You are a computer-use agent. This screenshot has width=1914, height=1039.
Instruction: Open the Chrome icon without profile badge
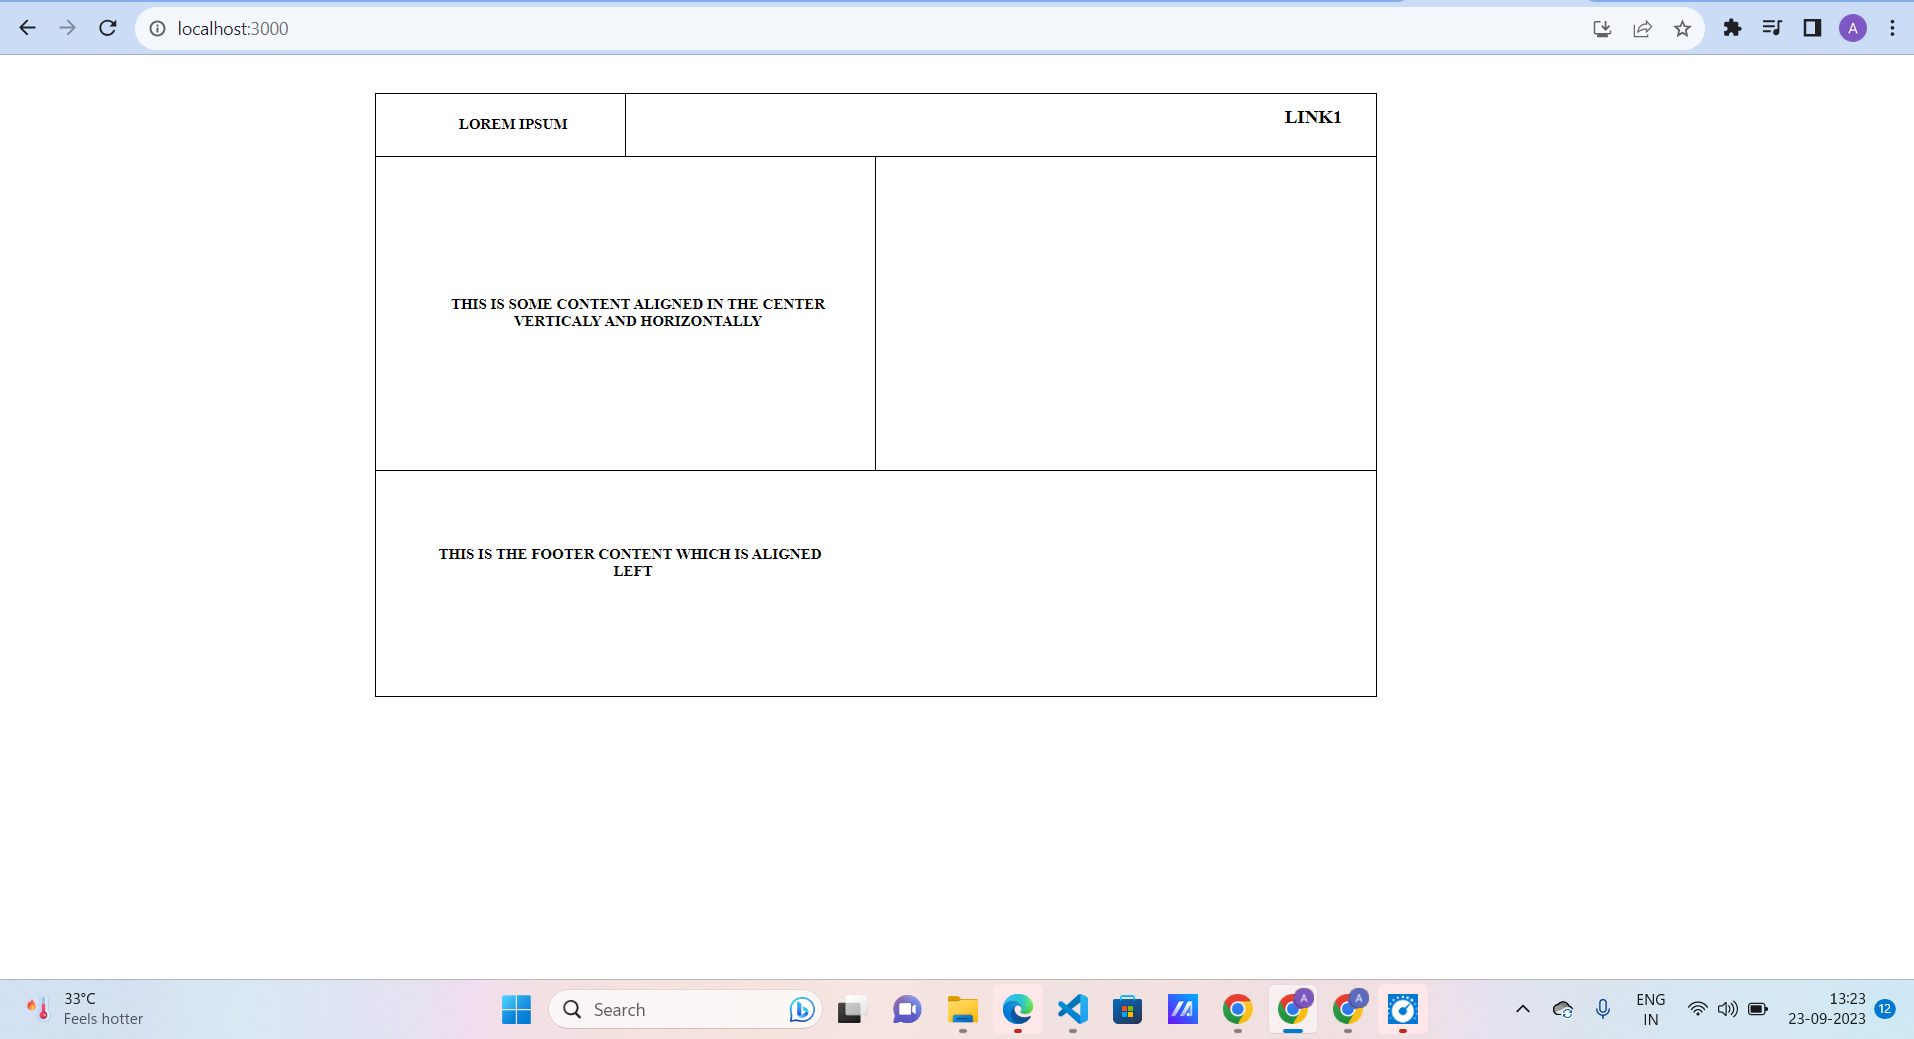[x=1237, y=1010]
